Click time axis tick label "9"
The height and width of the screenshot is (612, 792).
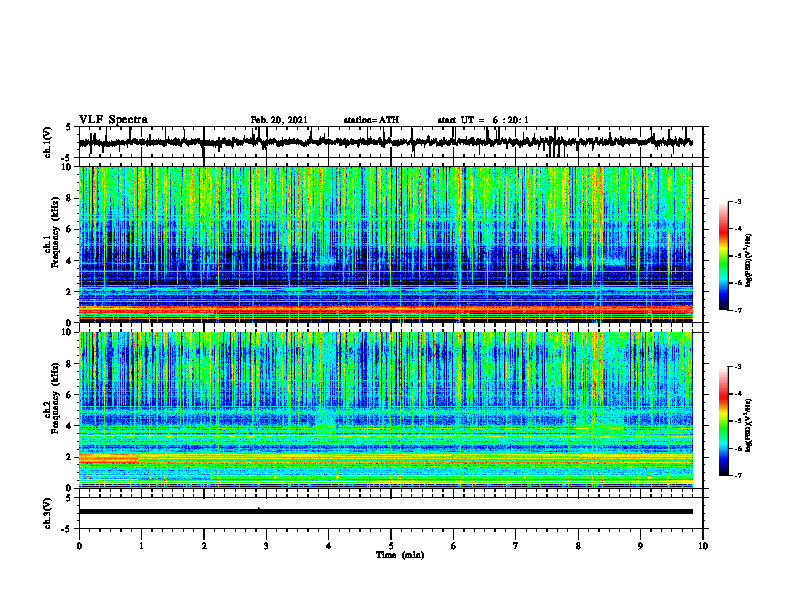[x=640, y=546]
